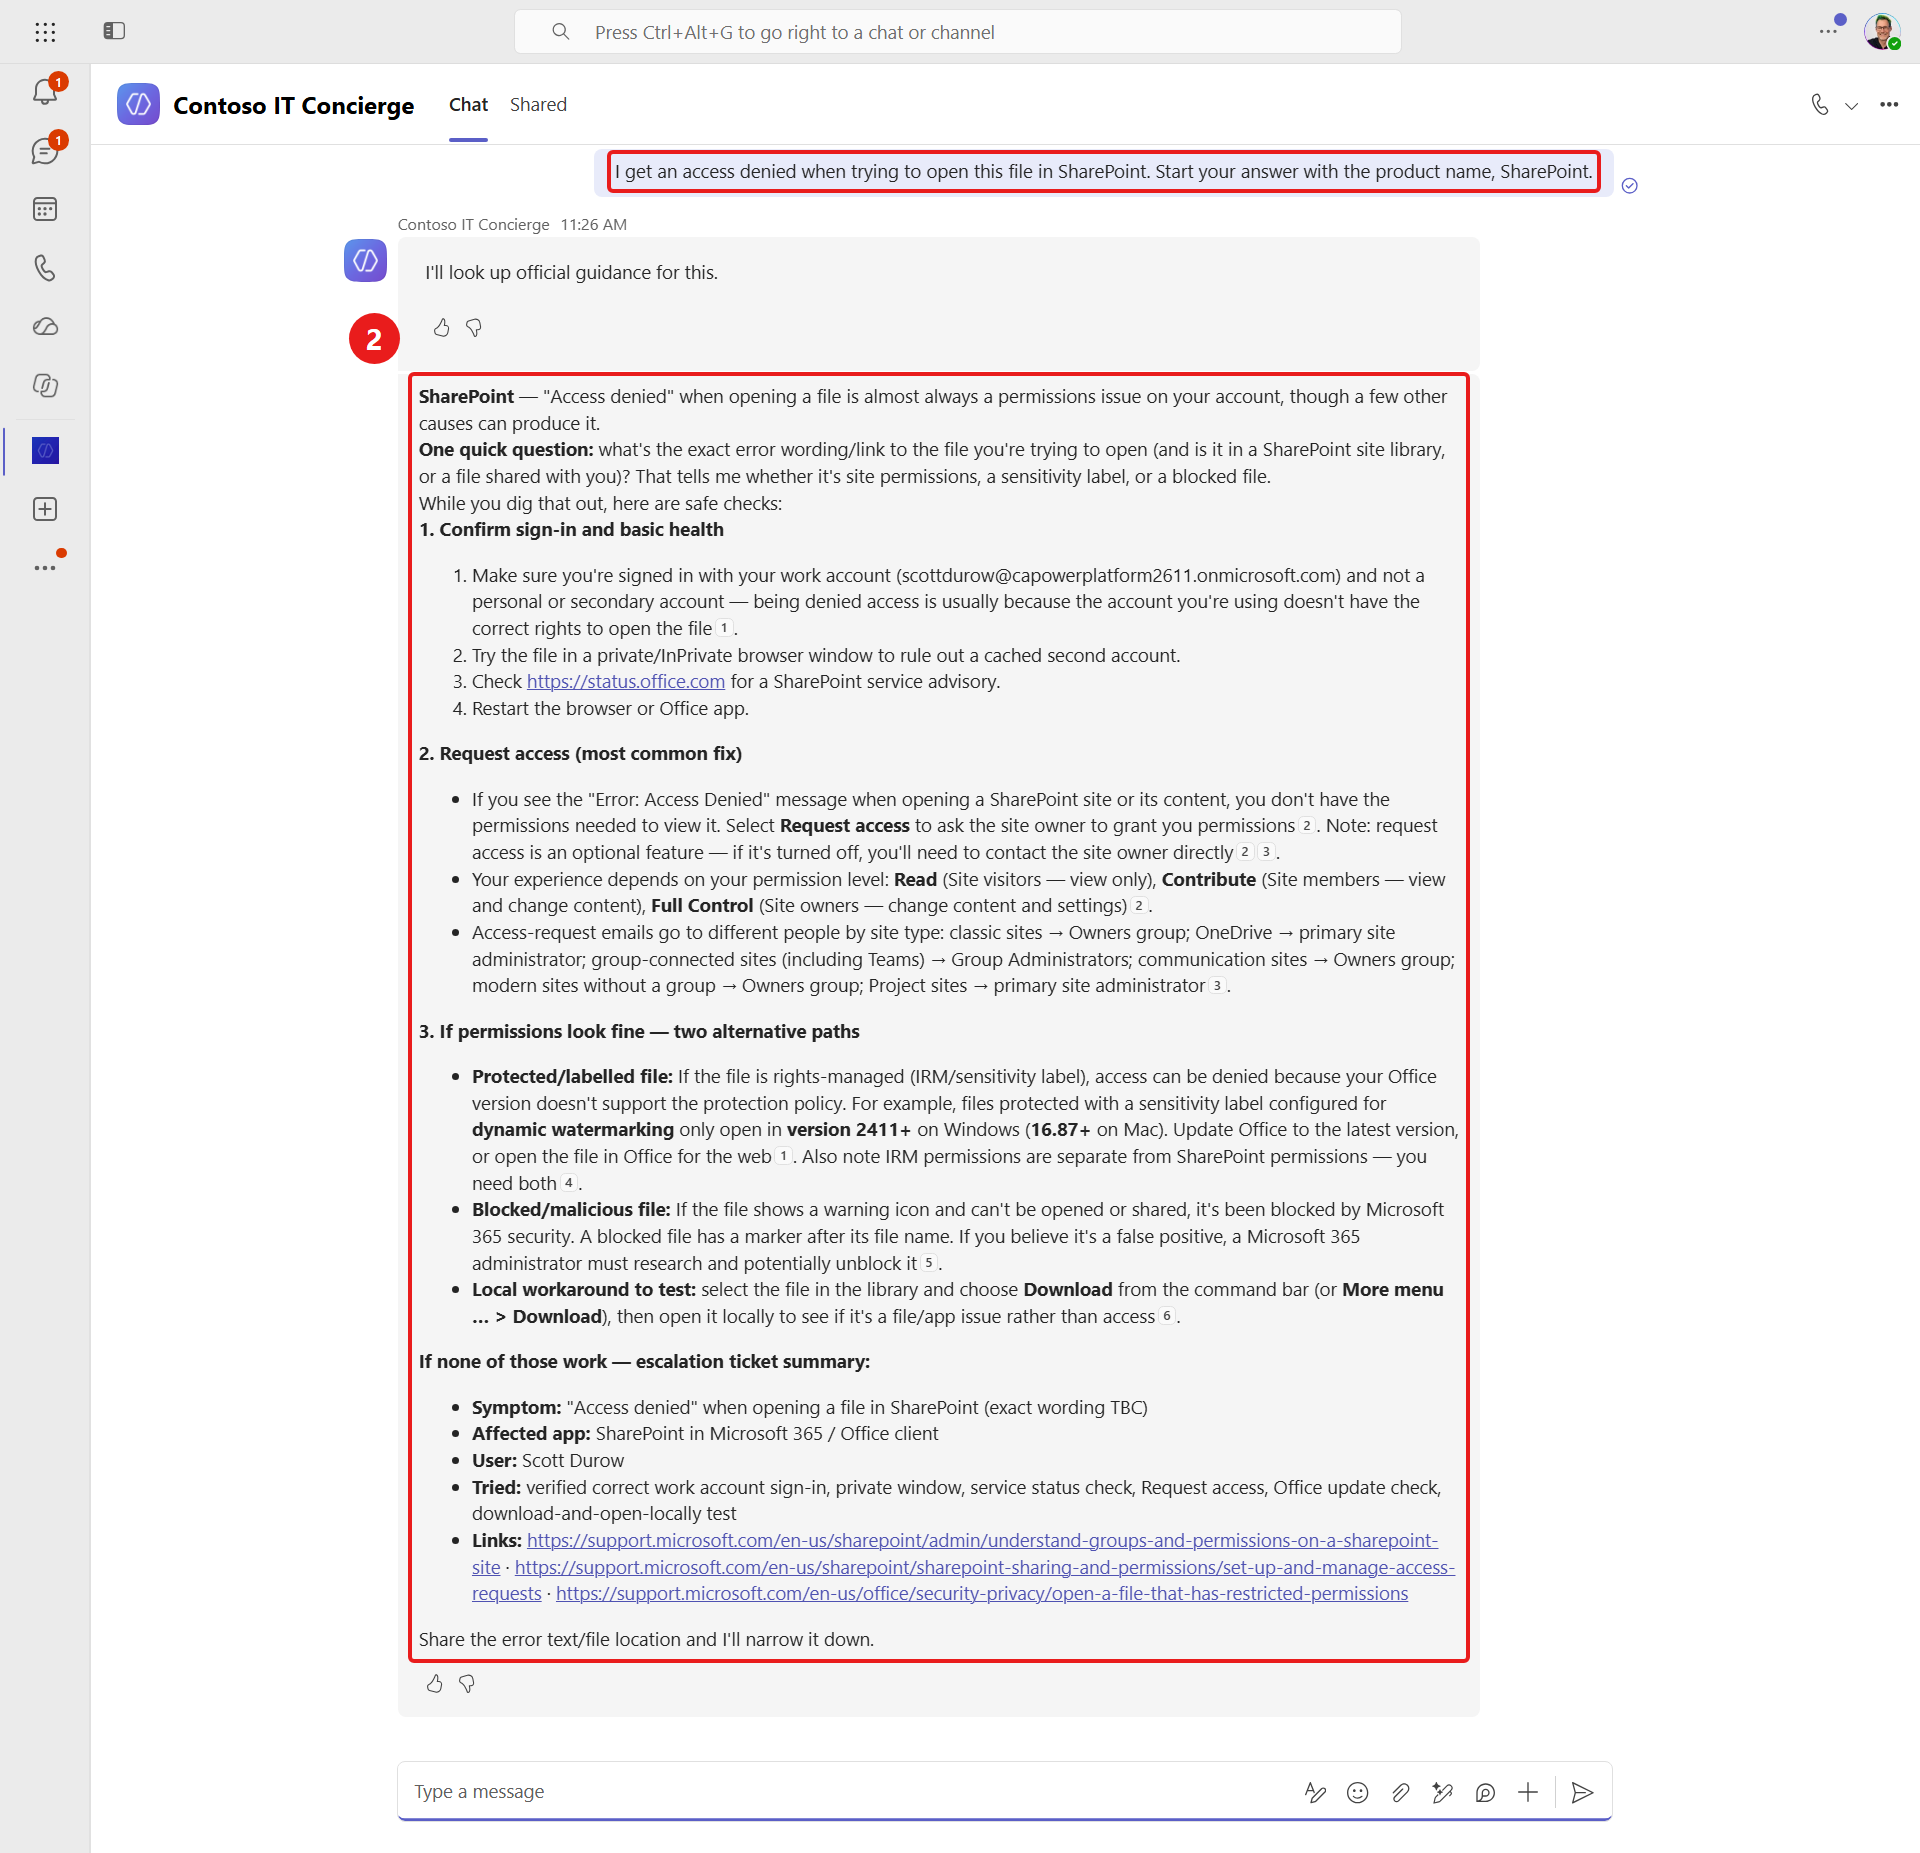
Task: Open Activity notifications bell
Action: (45, 92)
